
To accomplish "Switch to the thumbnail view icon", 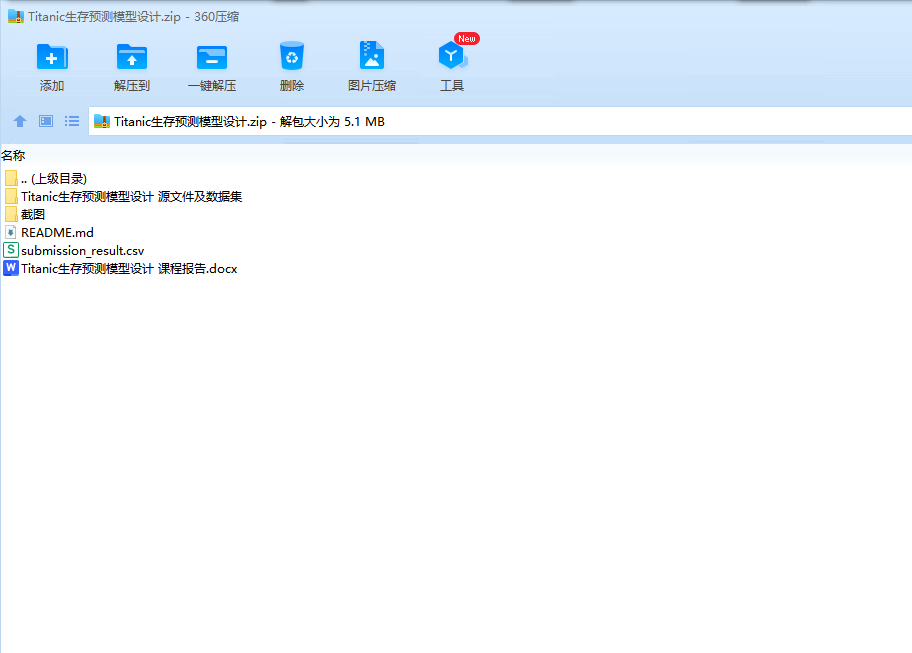I will (x=46, y=121).
